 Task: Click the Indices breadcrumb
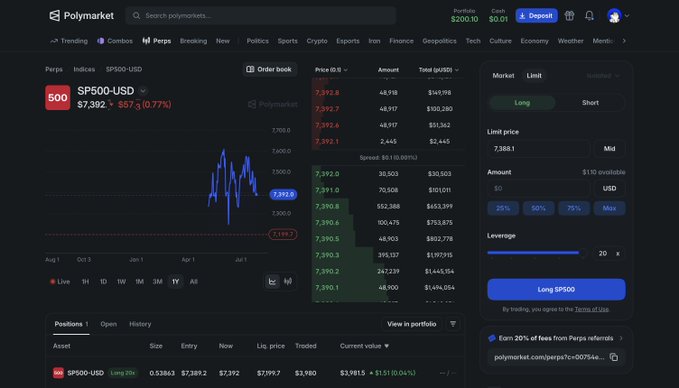(84, 69)
